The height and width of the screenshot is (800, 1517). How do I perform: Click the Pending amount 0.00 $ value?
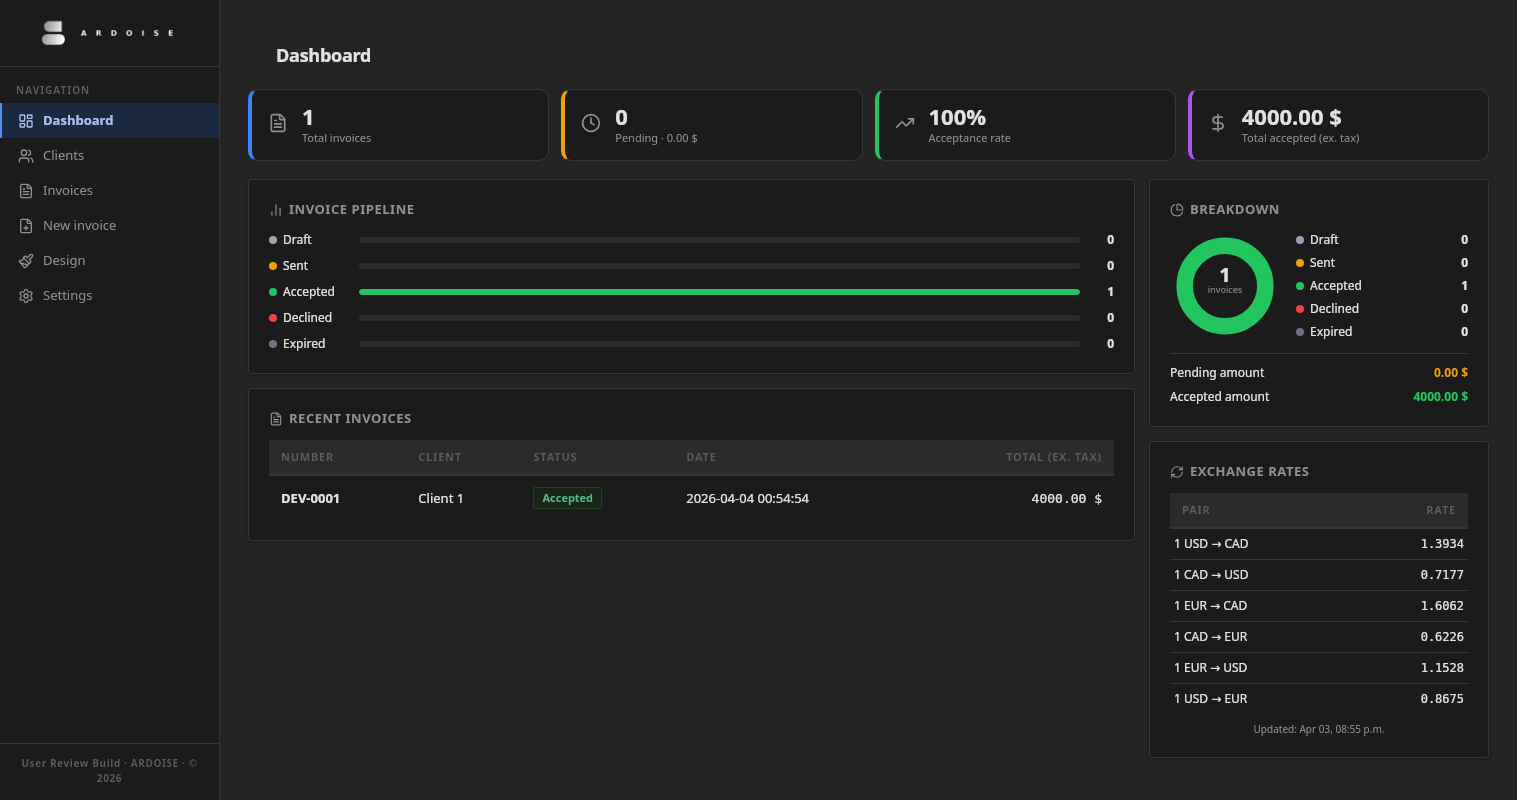pos(1450,373)
